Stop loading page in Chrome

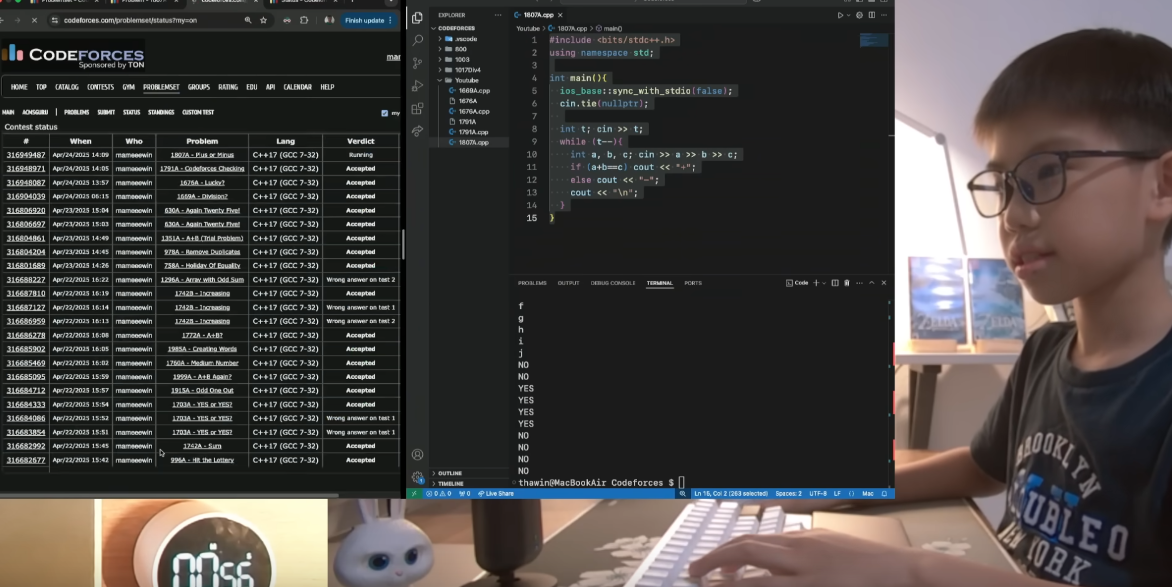34,20
